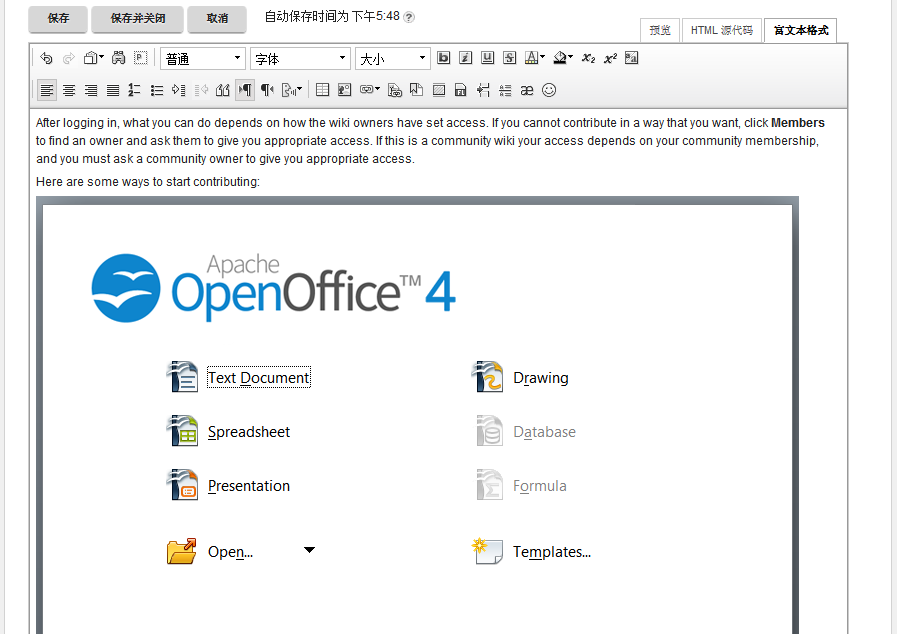
Task: Toggle bold formatting
Action: click(443, 58)
